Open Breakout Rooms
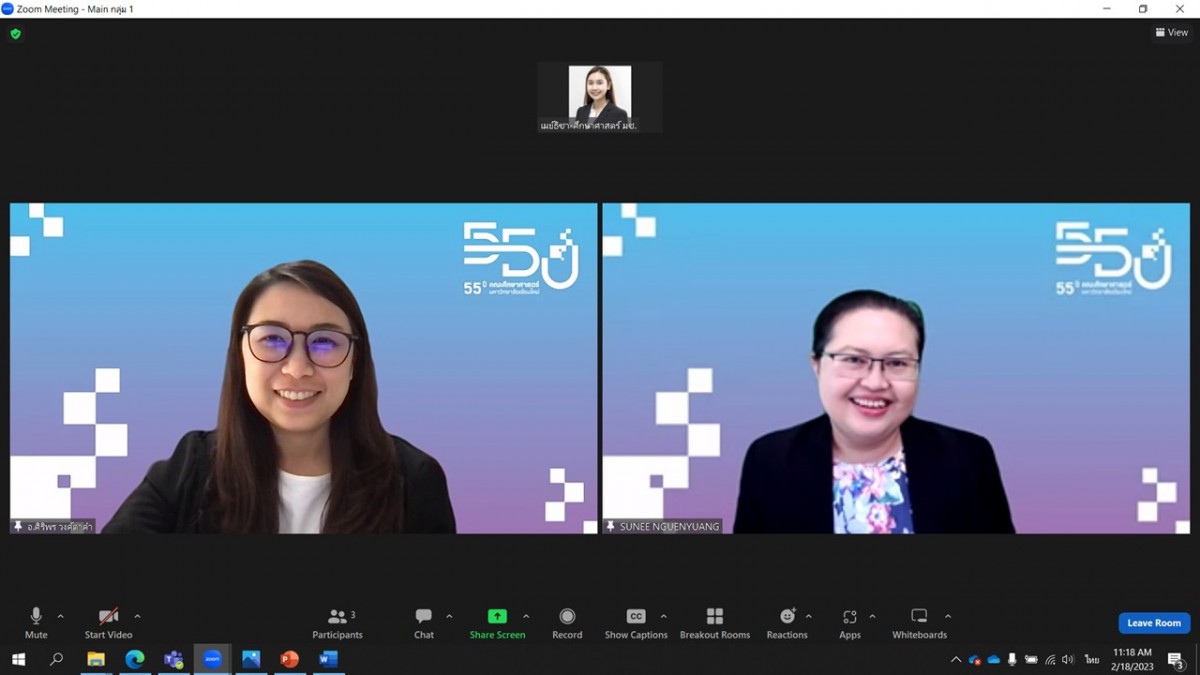The image size is (1200, 675). pos(714,622)
